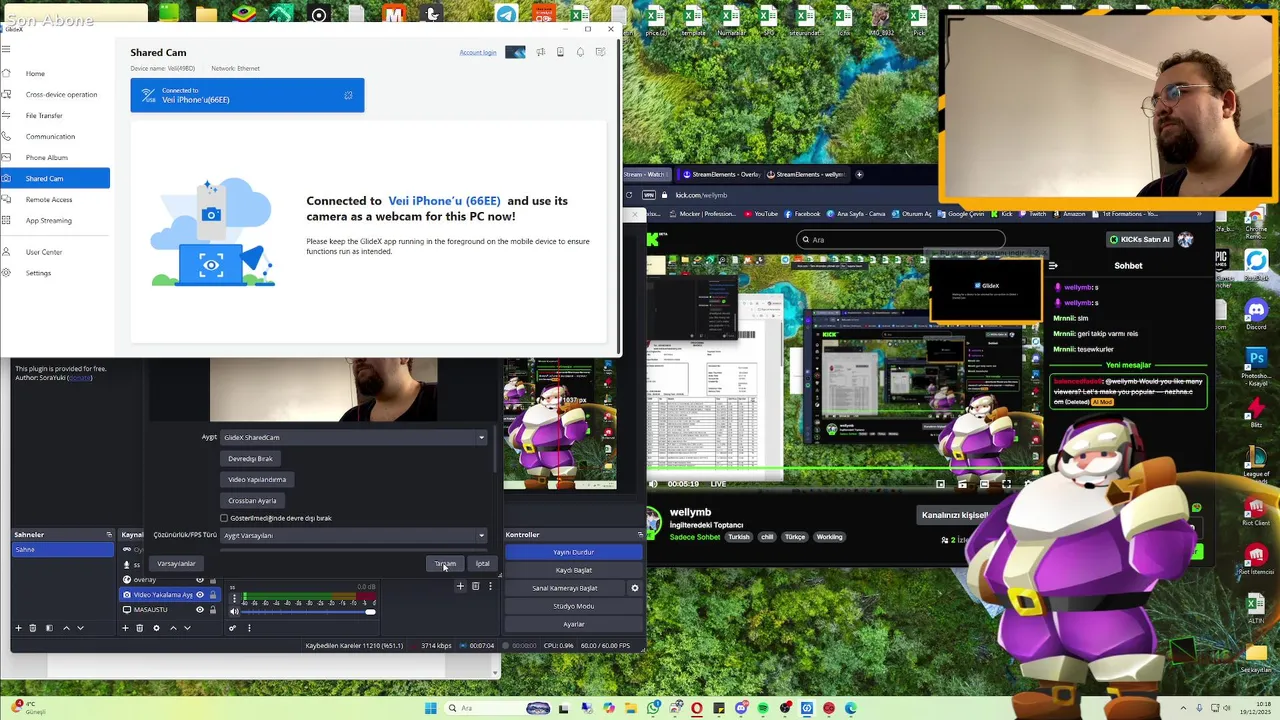This screenshot has width=1280, height=720.
Task: Click the Varsayılanlar button
Action: (x=176, y=563)
